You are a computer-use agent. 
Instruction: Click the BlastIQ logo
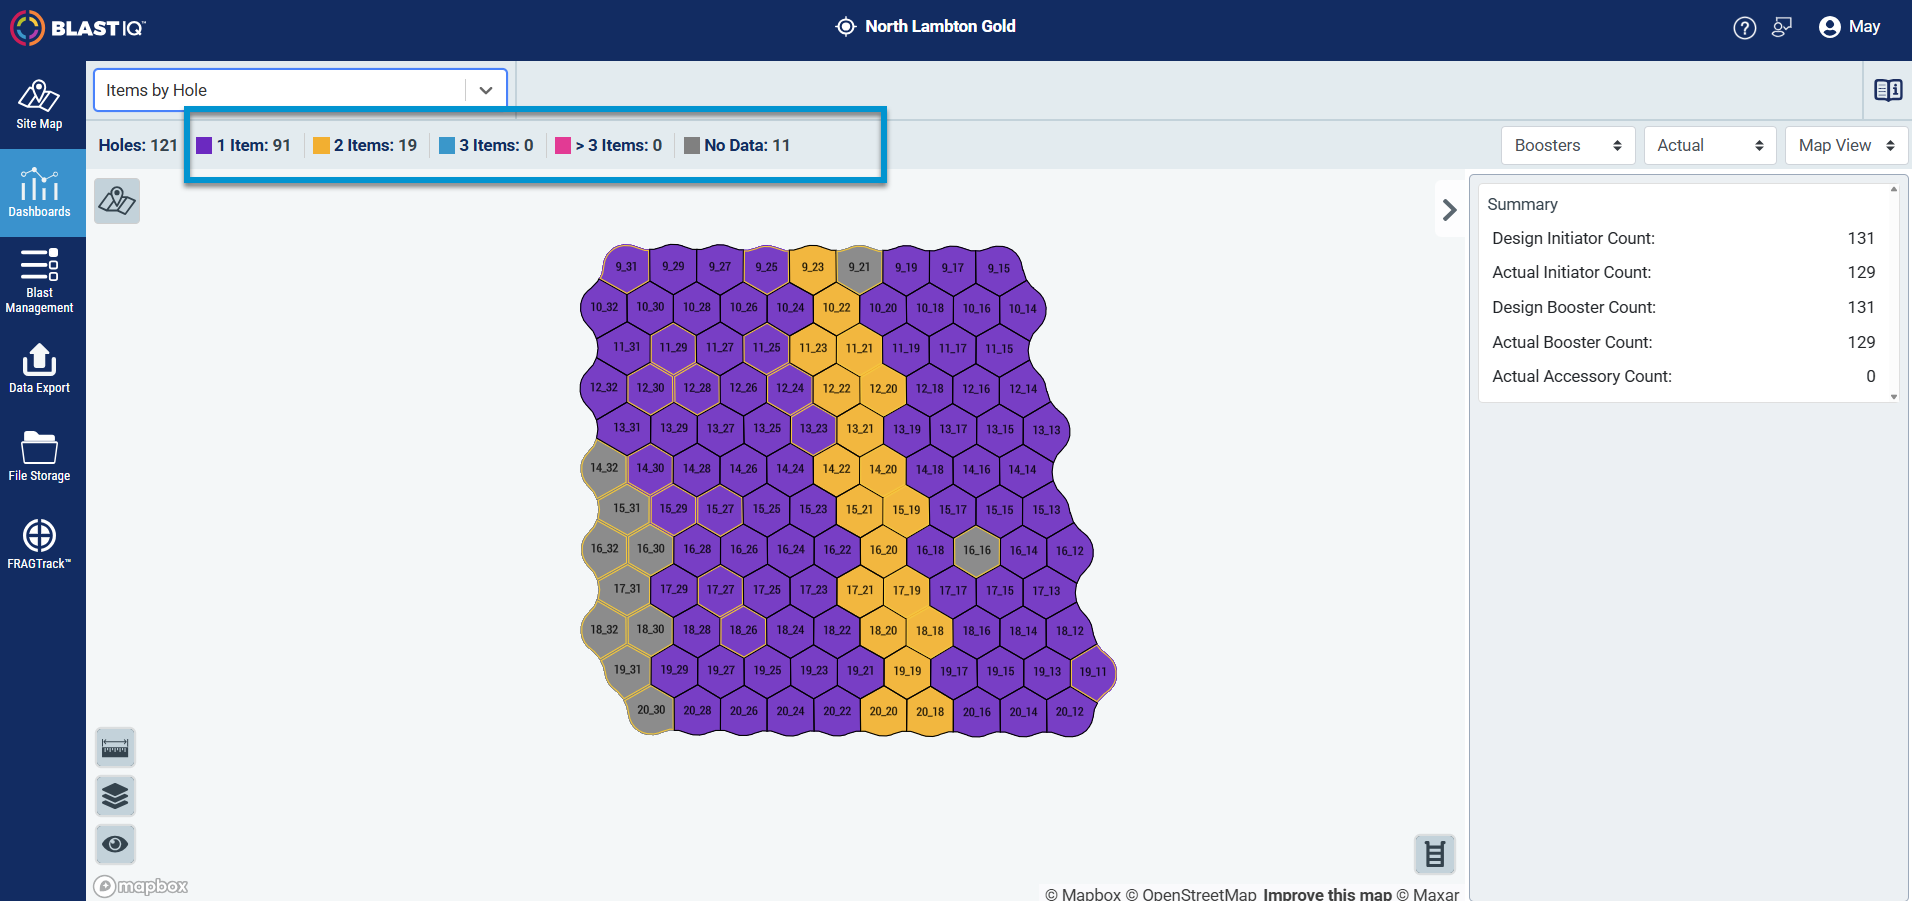pyautogui.click(x=78, y=28)
